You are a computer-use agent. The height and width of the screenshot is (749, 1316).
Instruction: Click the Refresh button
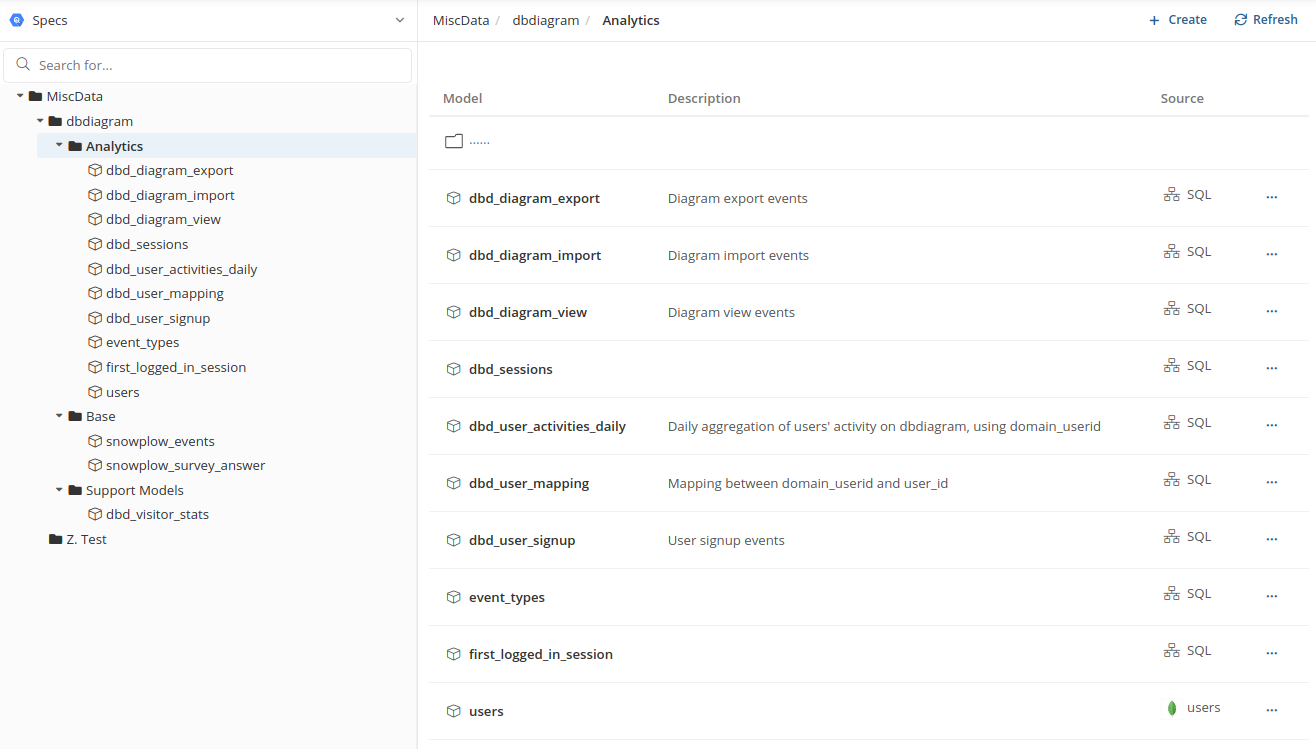pyautogui.click(x=1265, y=20)
